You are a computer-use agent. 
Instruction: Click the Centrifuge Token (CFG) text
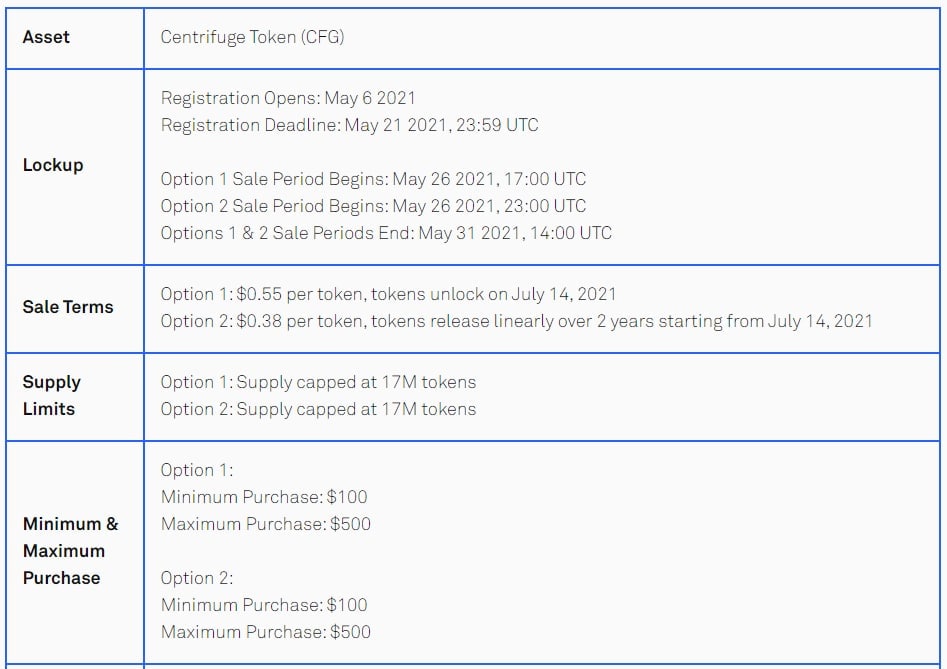[x=252, y=38]
